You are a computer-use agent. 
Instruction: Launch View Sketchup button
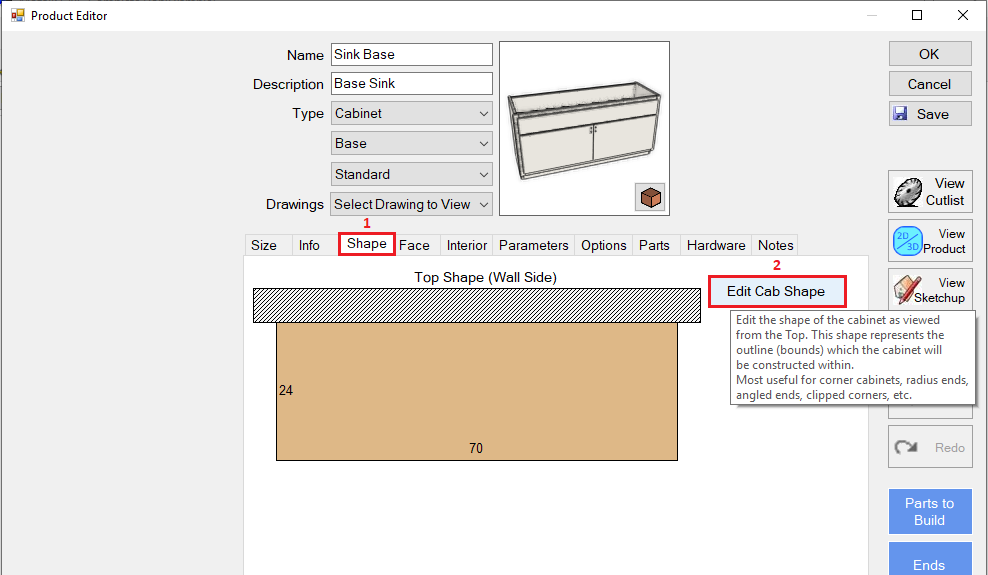tap(930, 290)
